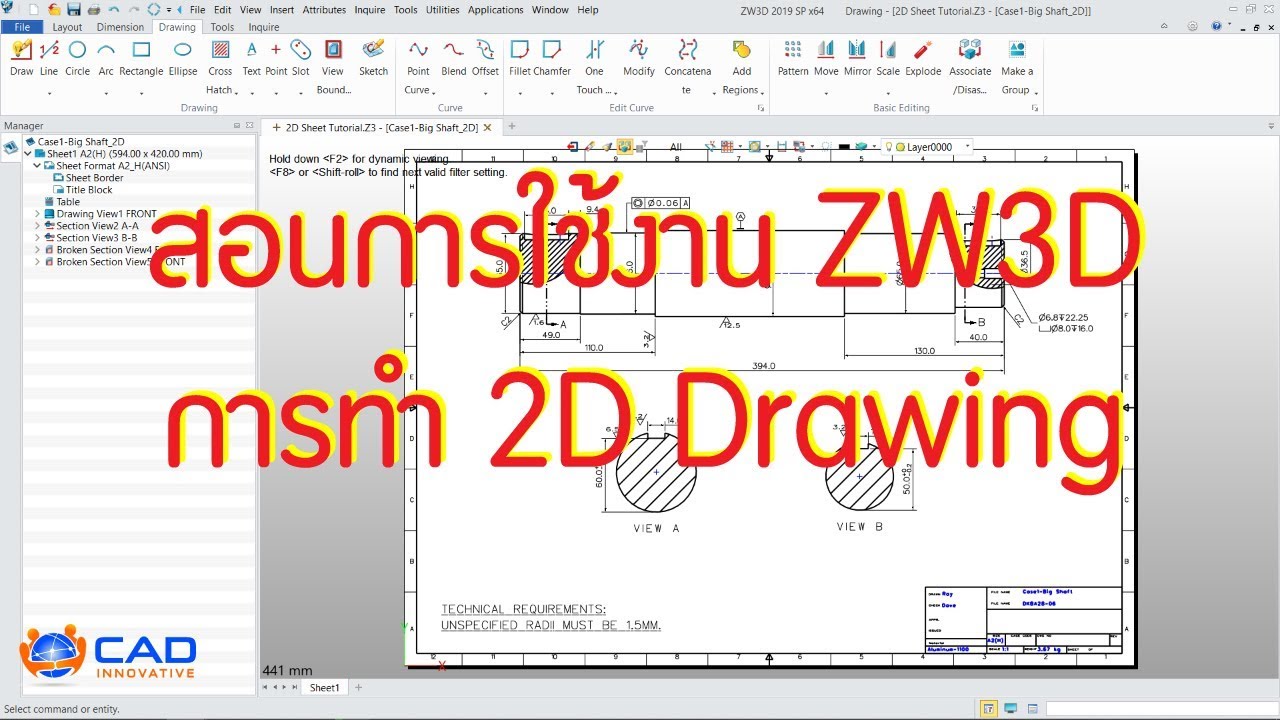Click the Save icon in quick access toolbar
The image size is (1280, 720).
[74, 9]
